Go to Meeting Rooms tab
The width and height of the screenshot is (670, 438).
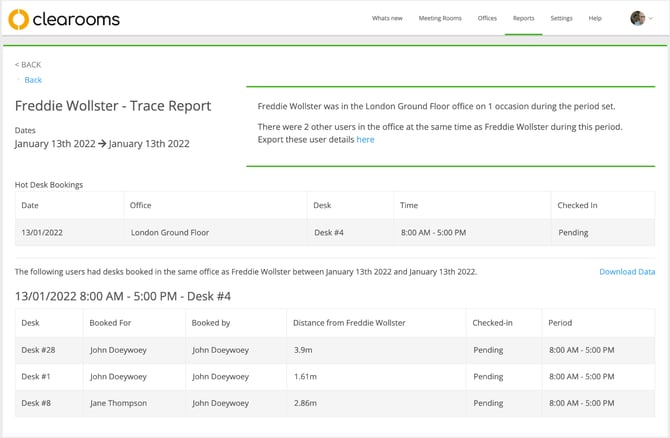[x=439, y=18]
